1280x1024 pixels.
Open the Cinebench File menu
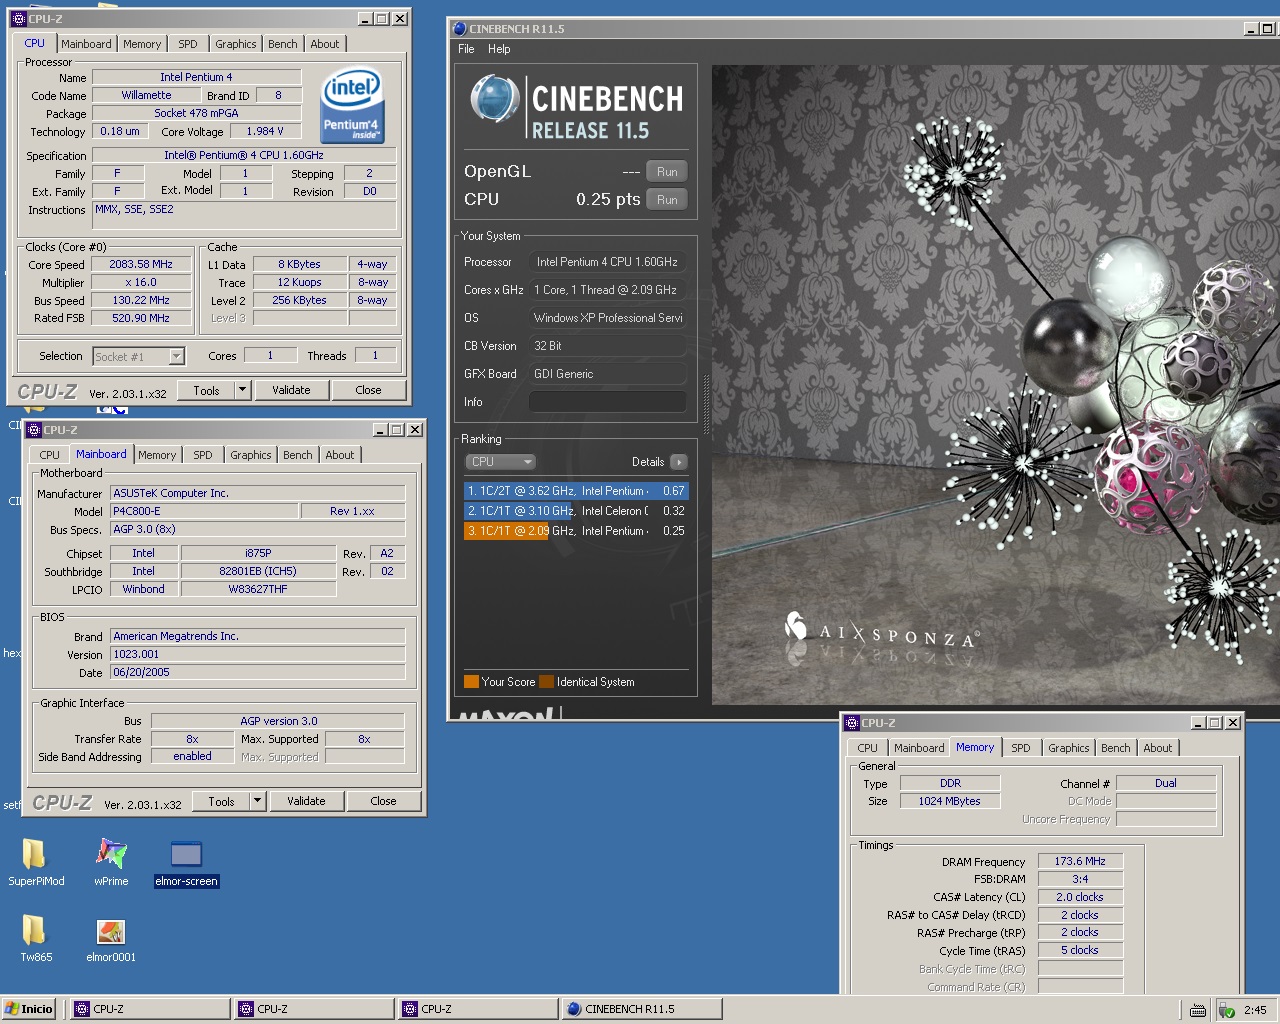click(466, 49)
